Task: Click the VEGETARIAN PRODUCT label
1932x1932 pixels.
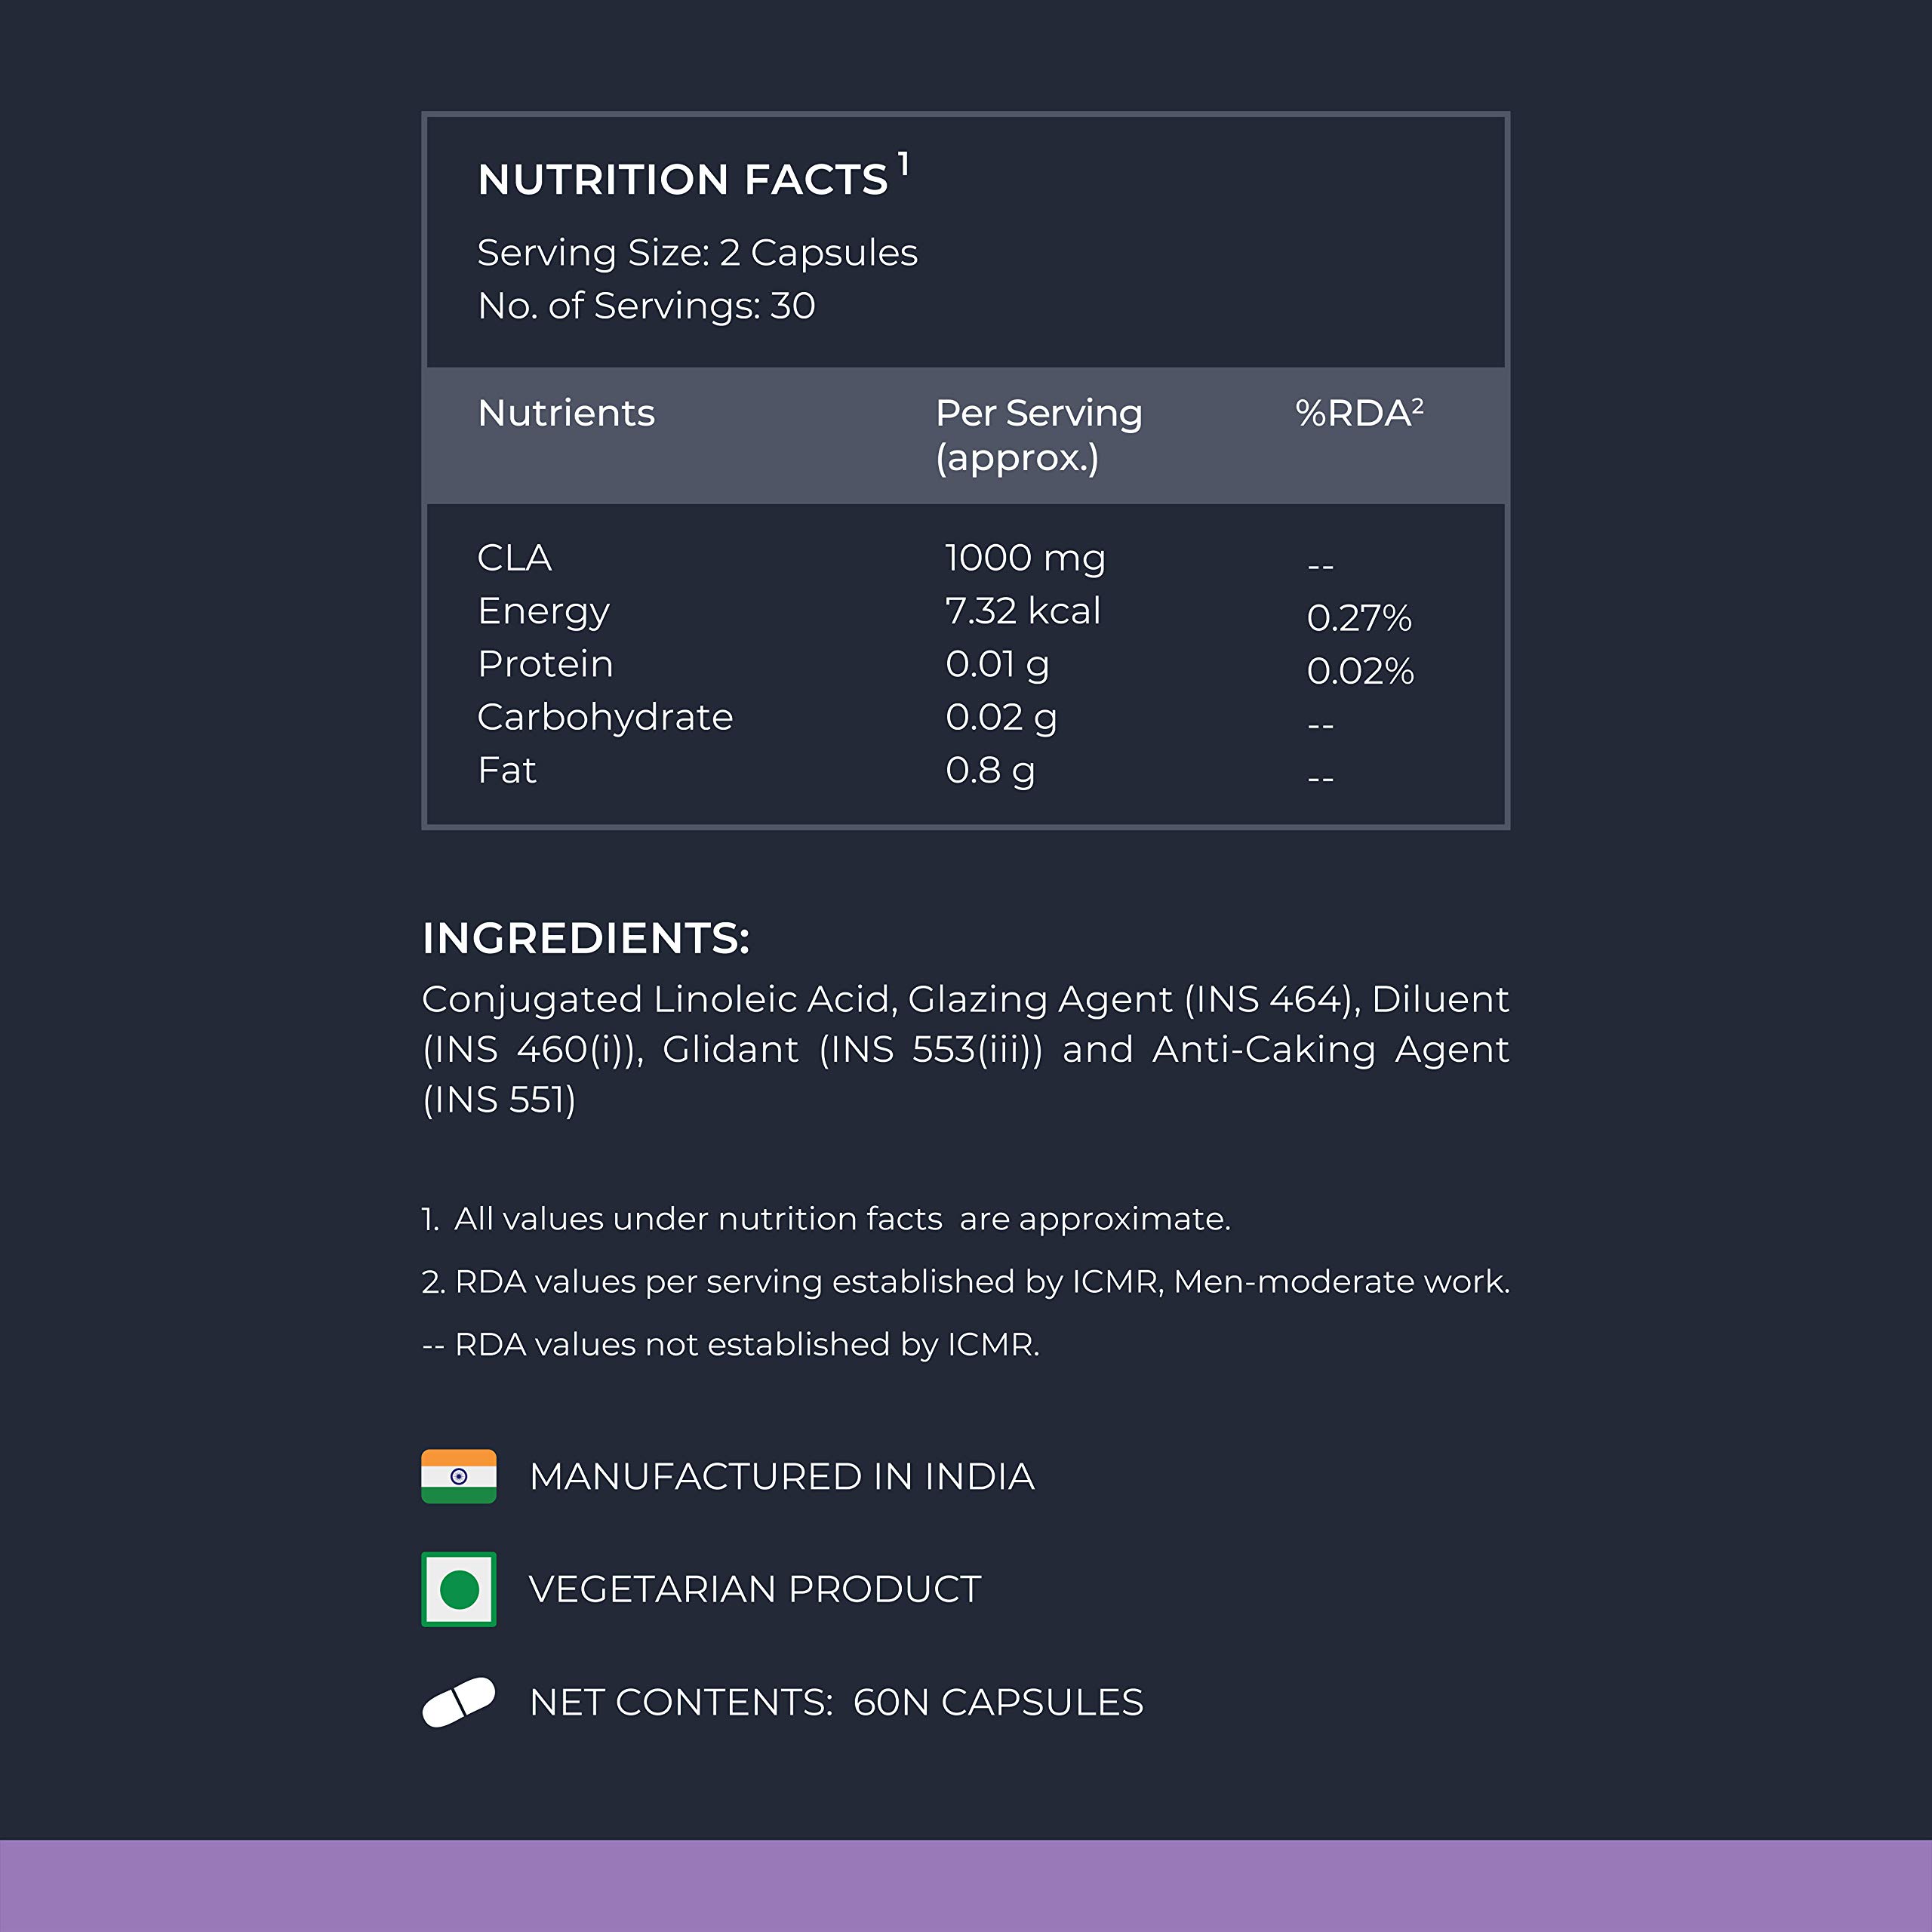Action: pos(755,1589)
